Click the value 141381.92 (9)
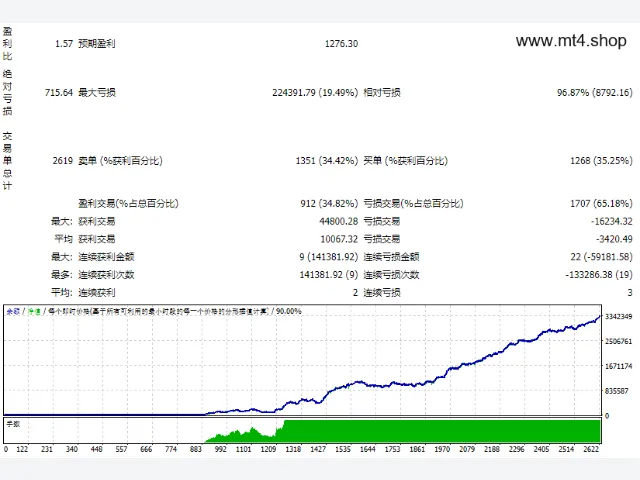Image resolution: width=640 pixels, height=480 pixels. (x=329, y=275)
